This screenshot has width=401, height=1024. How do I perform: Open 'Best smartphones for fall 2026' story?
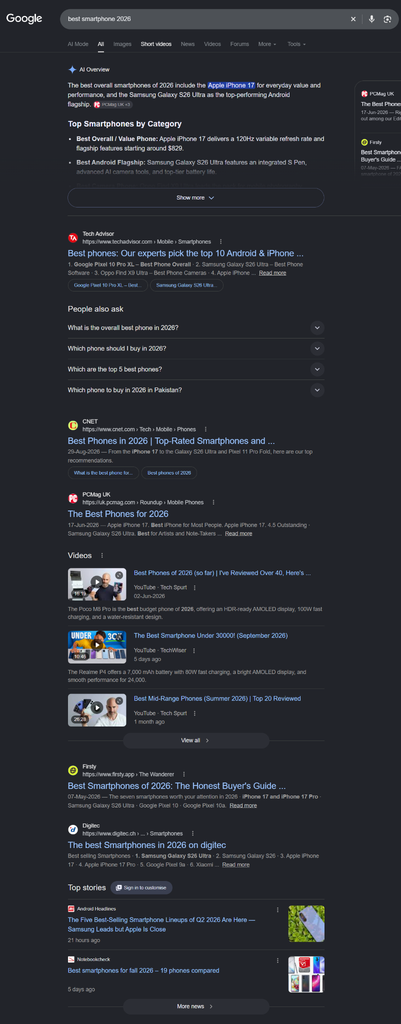pyautogui.click(x=144, y=970)
